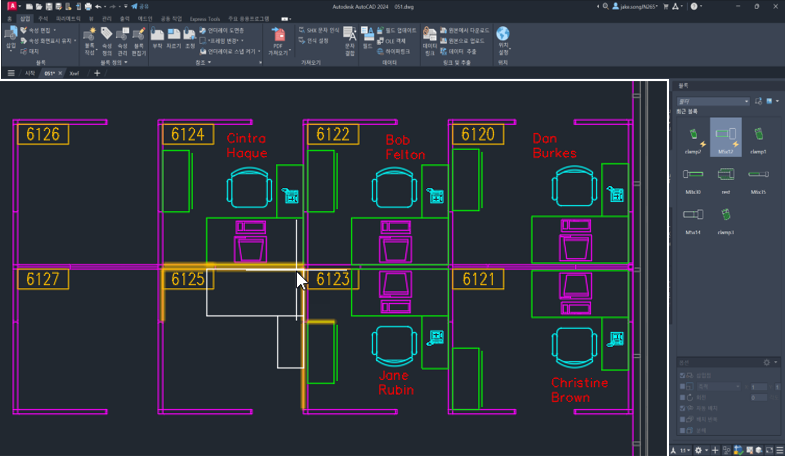Open 속성 정의 define attributes tool
Viewport: 785px width, 457px height.
[107, 41]
